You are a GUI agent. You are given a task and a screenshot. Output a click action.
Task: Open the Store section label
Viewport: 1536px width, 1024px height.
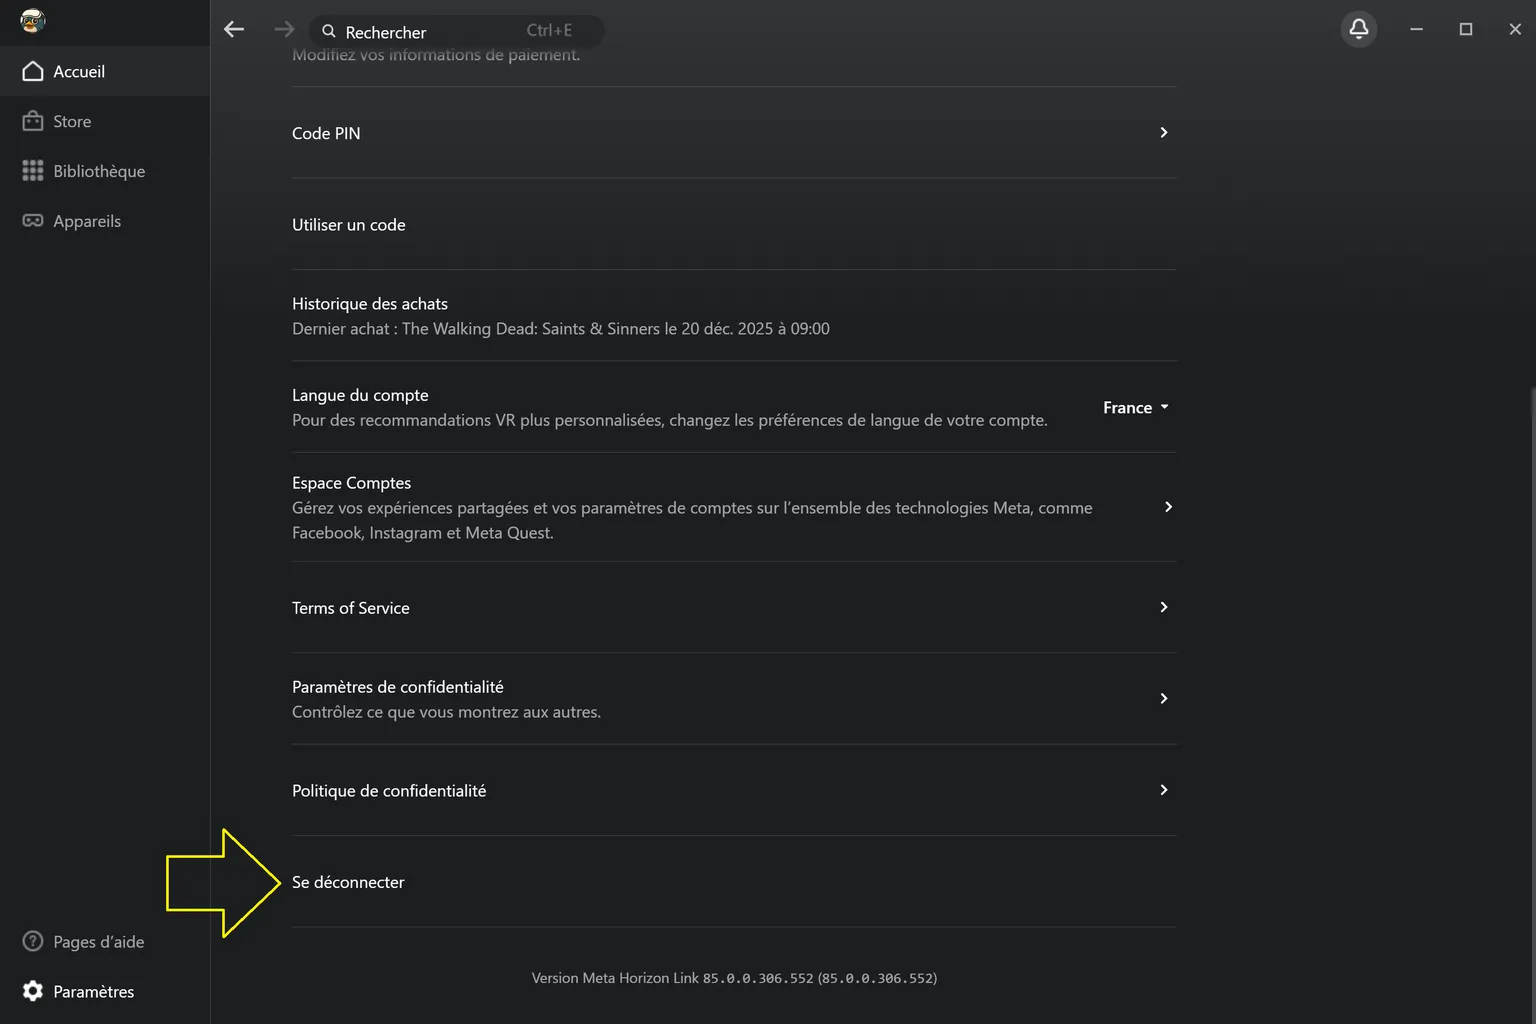pos(72,121)
